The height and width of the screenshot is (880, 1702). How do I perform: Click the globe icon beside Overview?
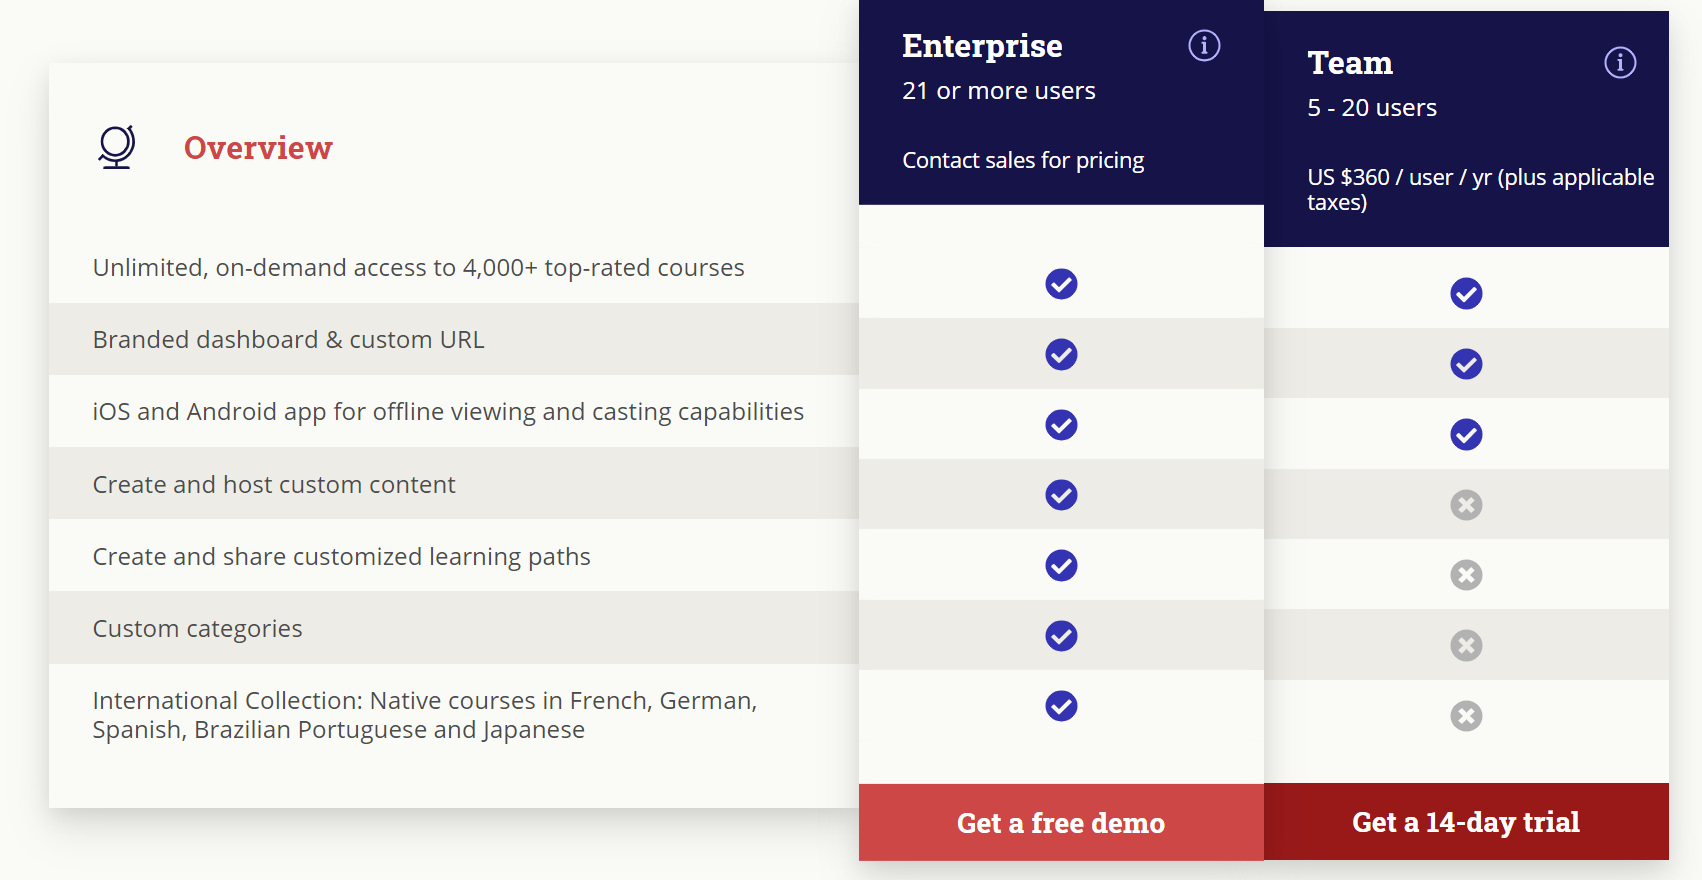(116, 147)
